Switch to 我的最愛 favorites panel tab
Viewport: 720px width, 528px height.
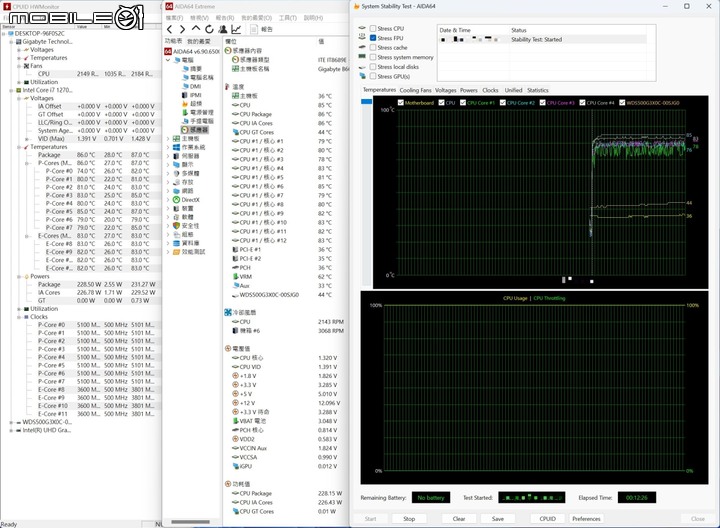(199, 41)
